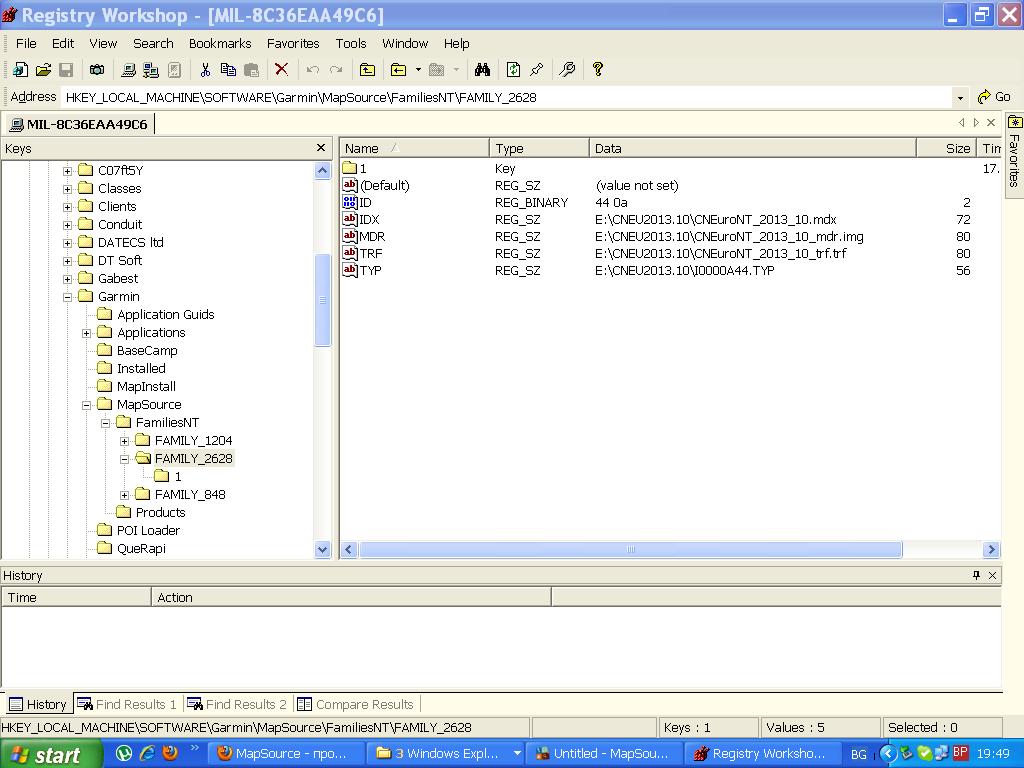Click the wrench options icon in toolbar

pyautogui.click(x=567, y=69)
